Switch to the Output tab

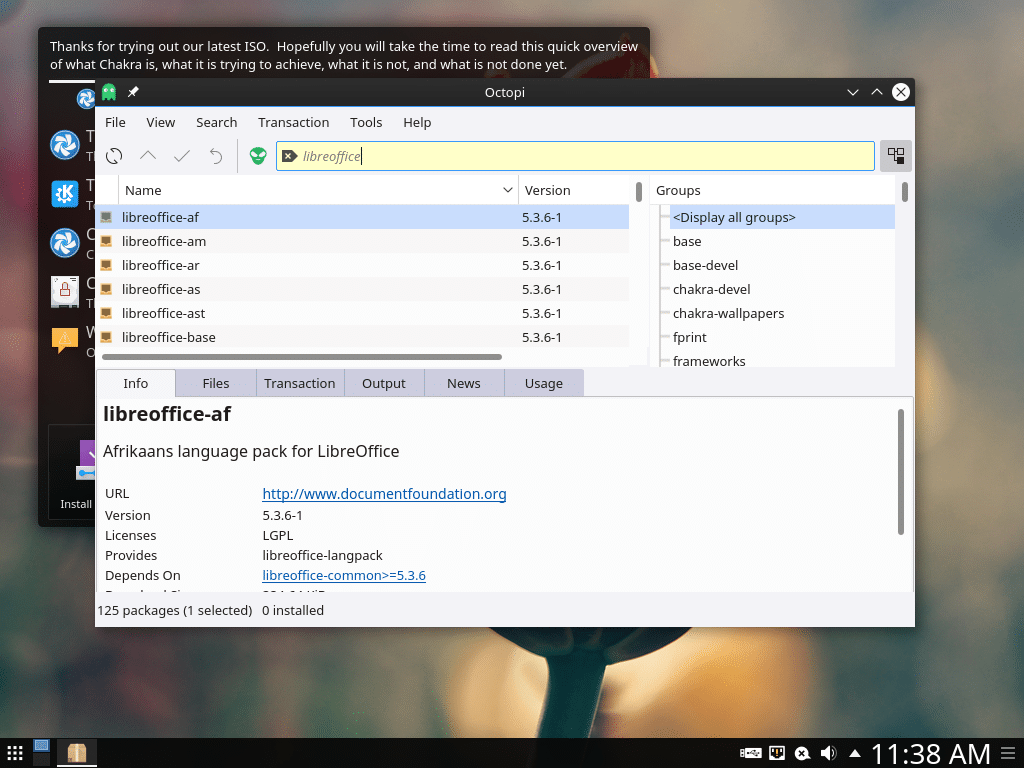384,383
